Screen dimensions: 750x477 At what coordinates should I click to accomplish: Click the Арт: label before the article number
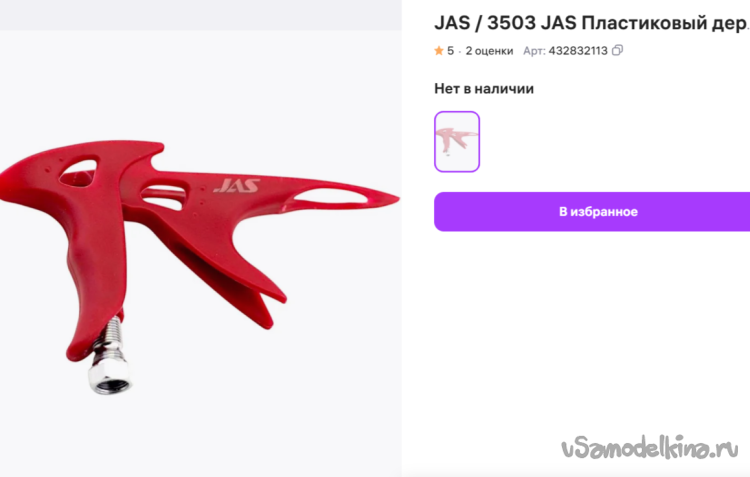tap(534, 51)
